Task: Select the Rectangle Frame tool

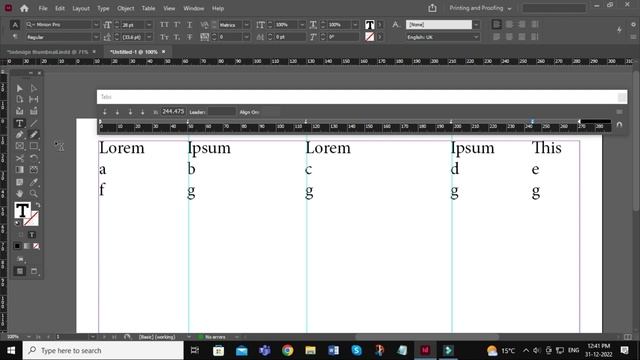Action: [x=19, y=146]
